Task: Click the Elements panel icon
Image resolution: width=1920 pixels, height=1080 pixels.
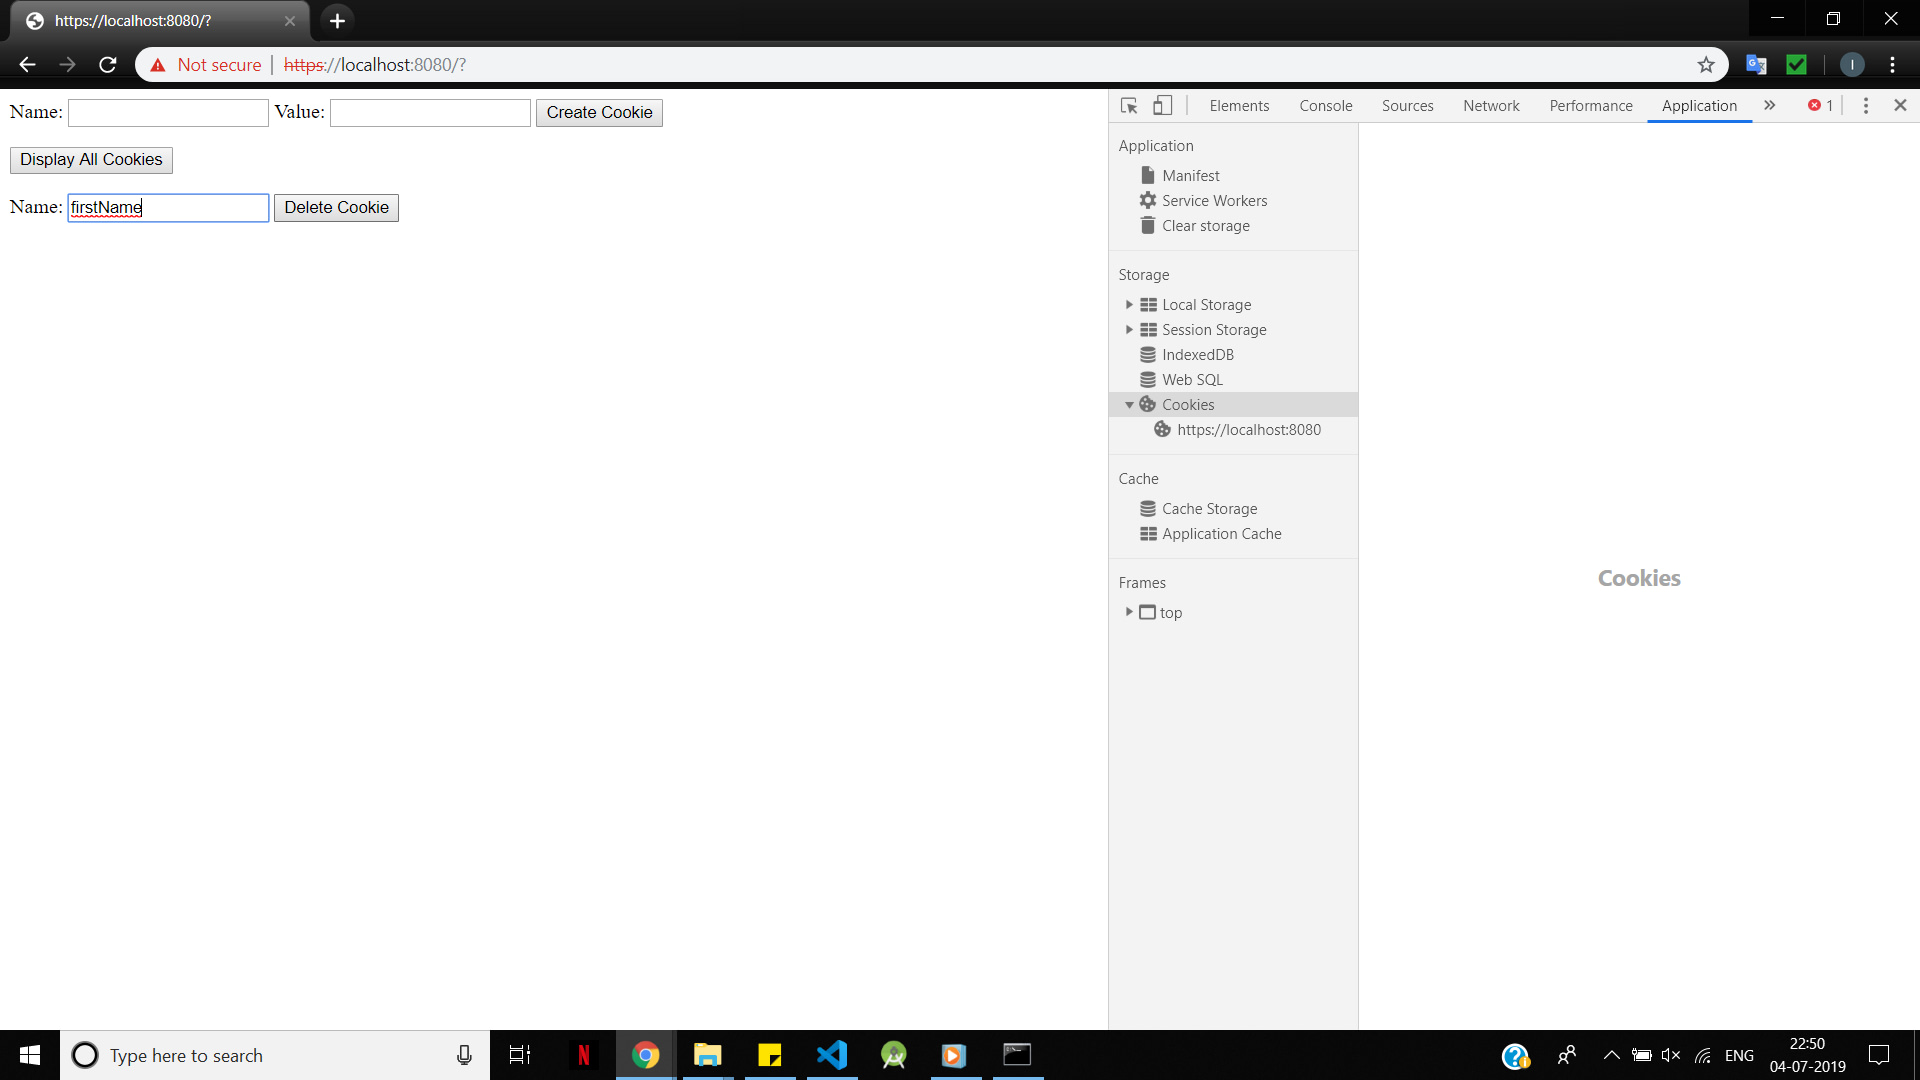Action: pos(1237,105)
